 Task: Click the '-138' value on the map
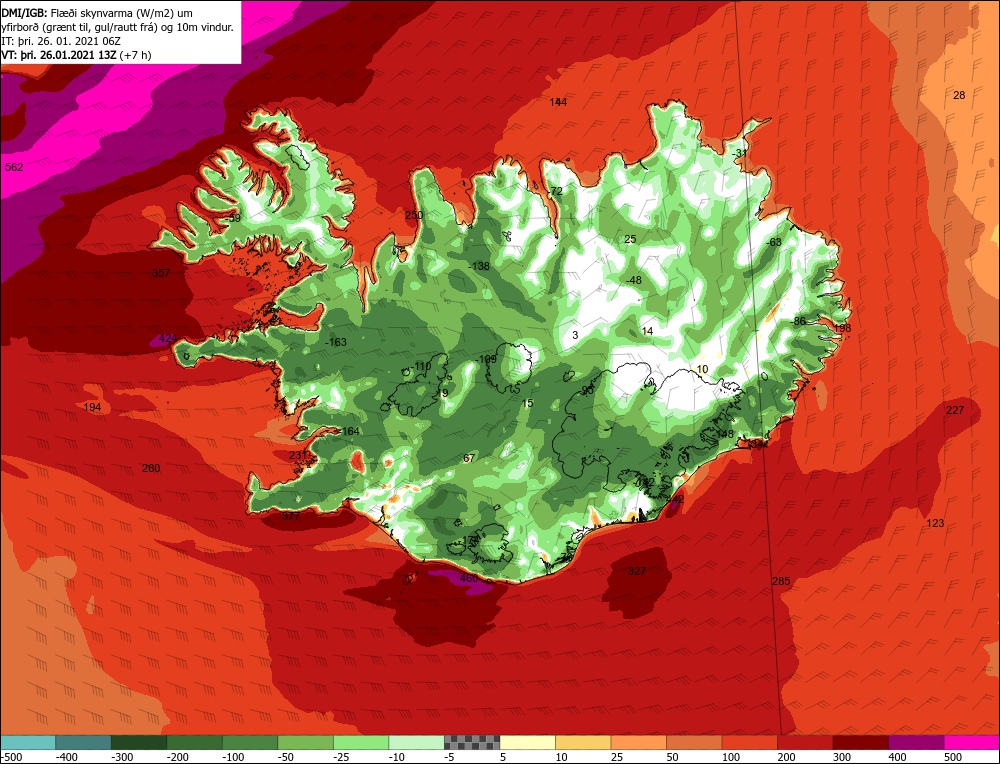[478, 266]
